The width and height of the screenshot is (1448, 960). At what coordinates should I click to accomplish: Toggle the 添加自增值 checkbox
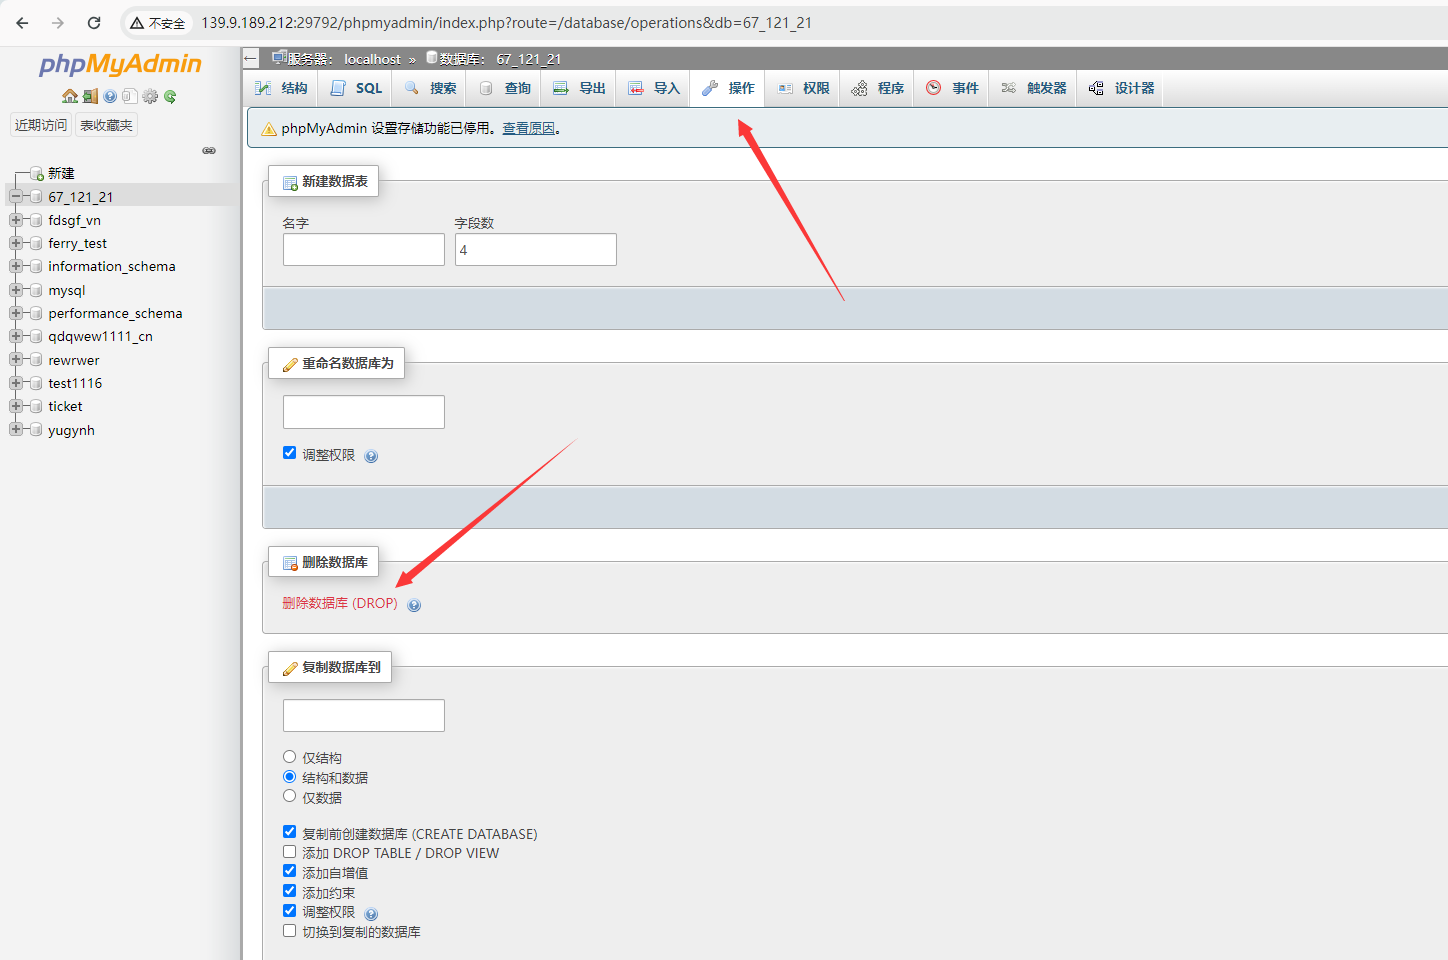click(x=290, y=871)
